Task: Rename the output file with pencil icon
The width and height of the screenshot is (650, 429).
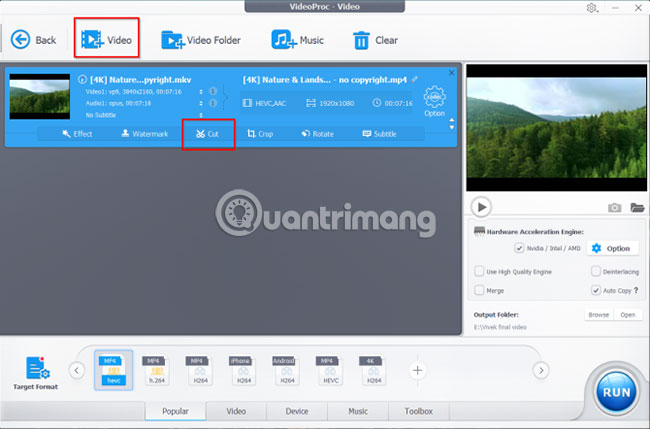Action: pos(414,79)
